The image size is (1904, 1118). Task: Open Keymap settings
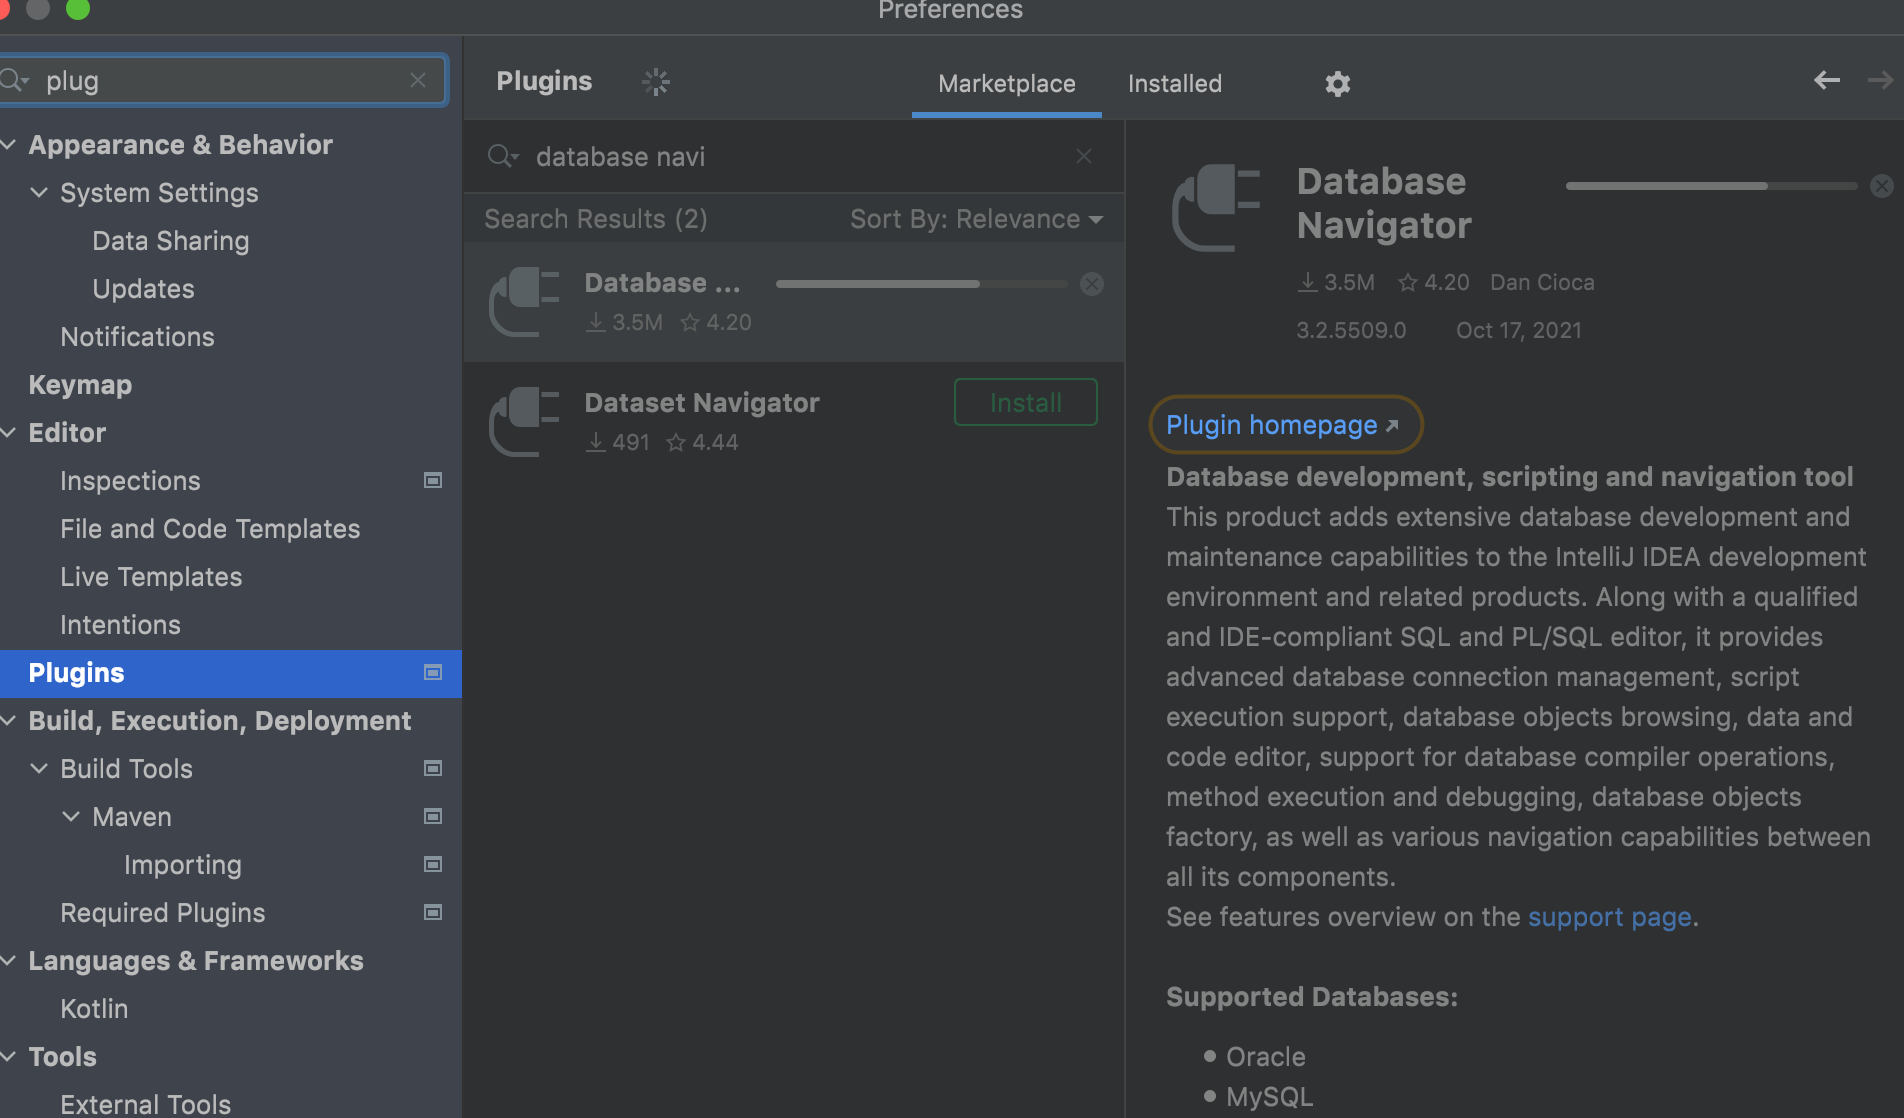pyautogui.click(x=80, y=385)
